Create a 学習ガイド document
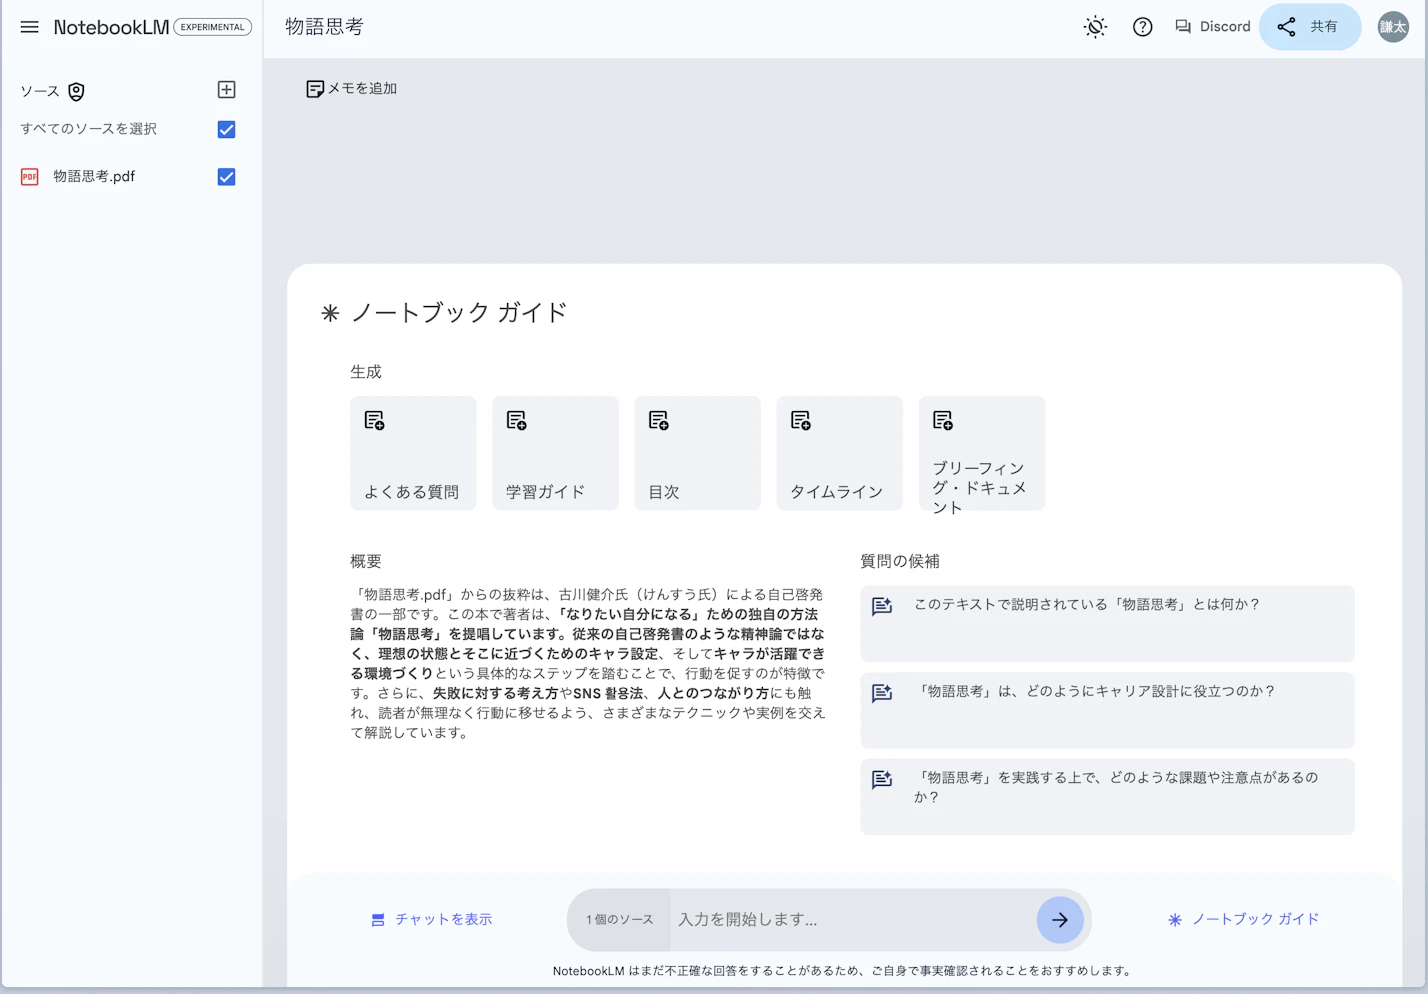Viewport: 1428px width, 994px height. (554, 452)
